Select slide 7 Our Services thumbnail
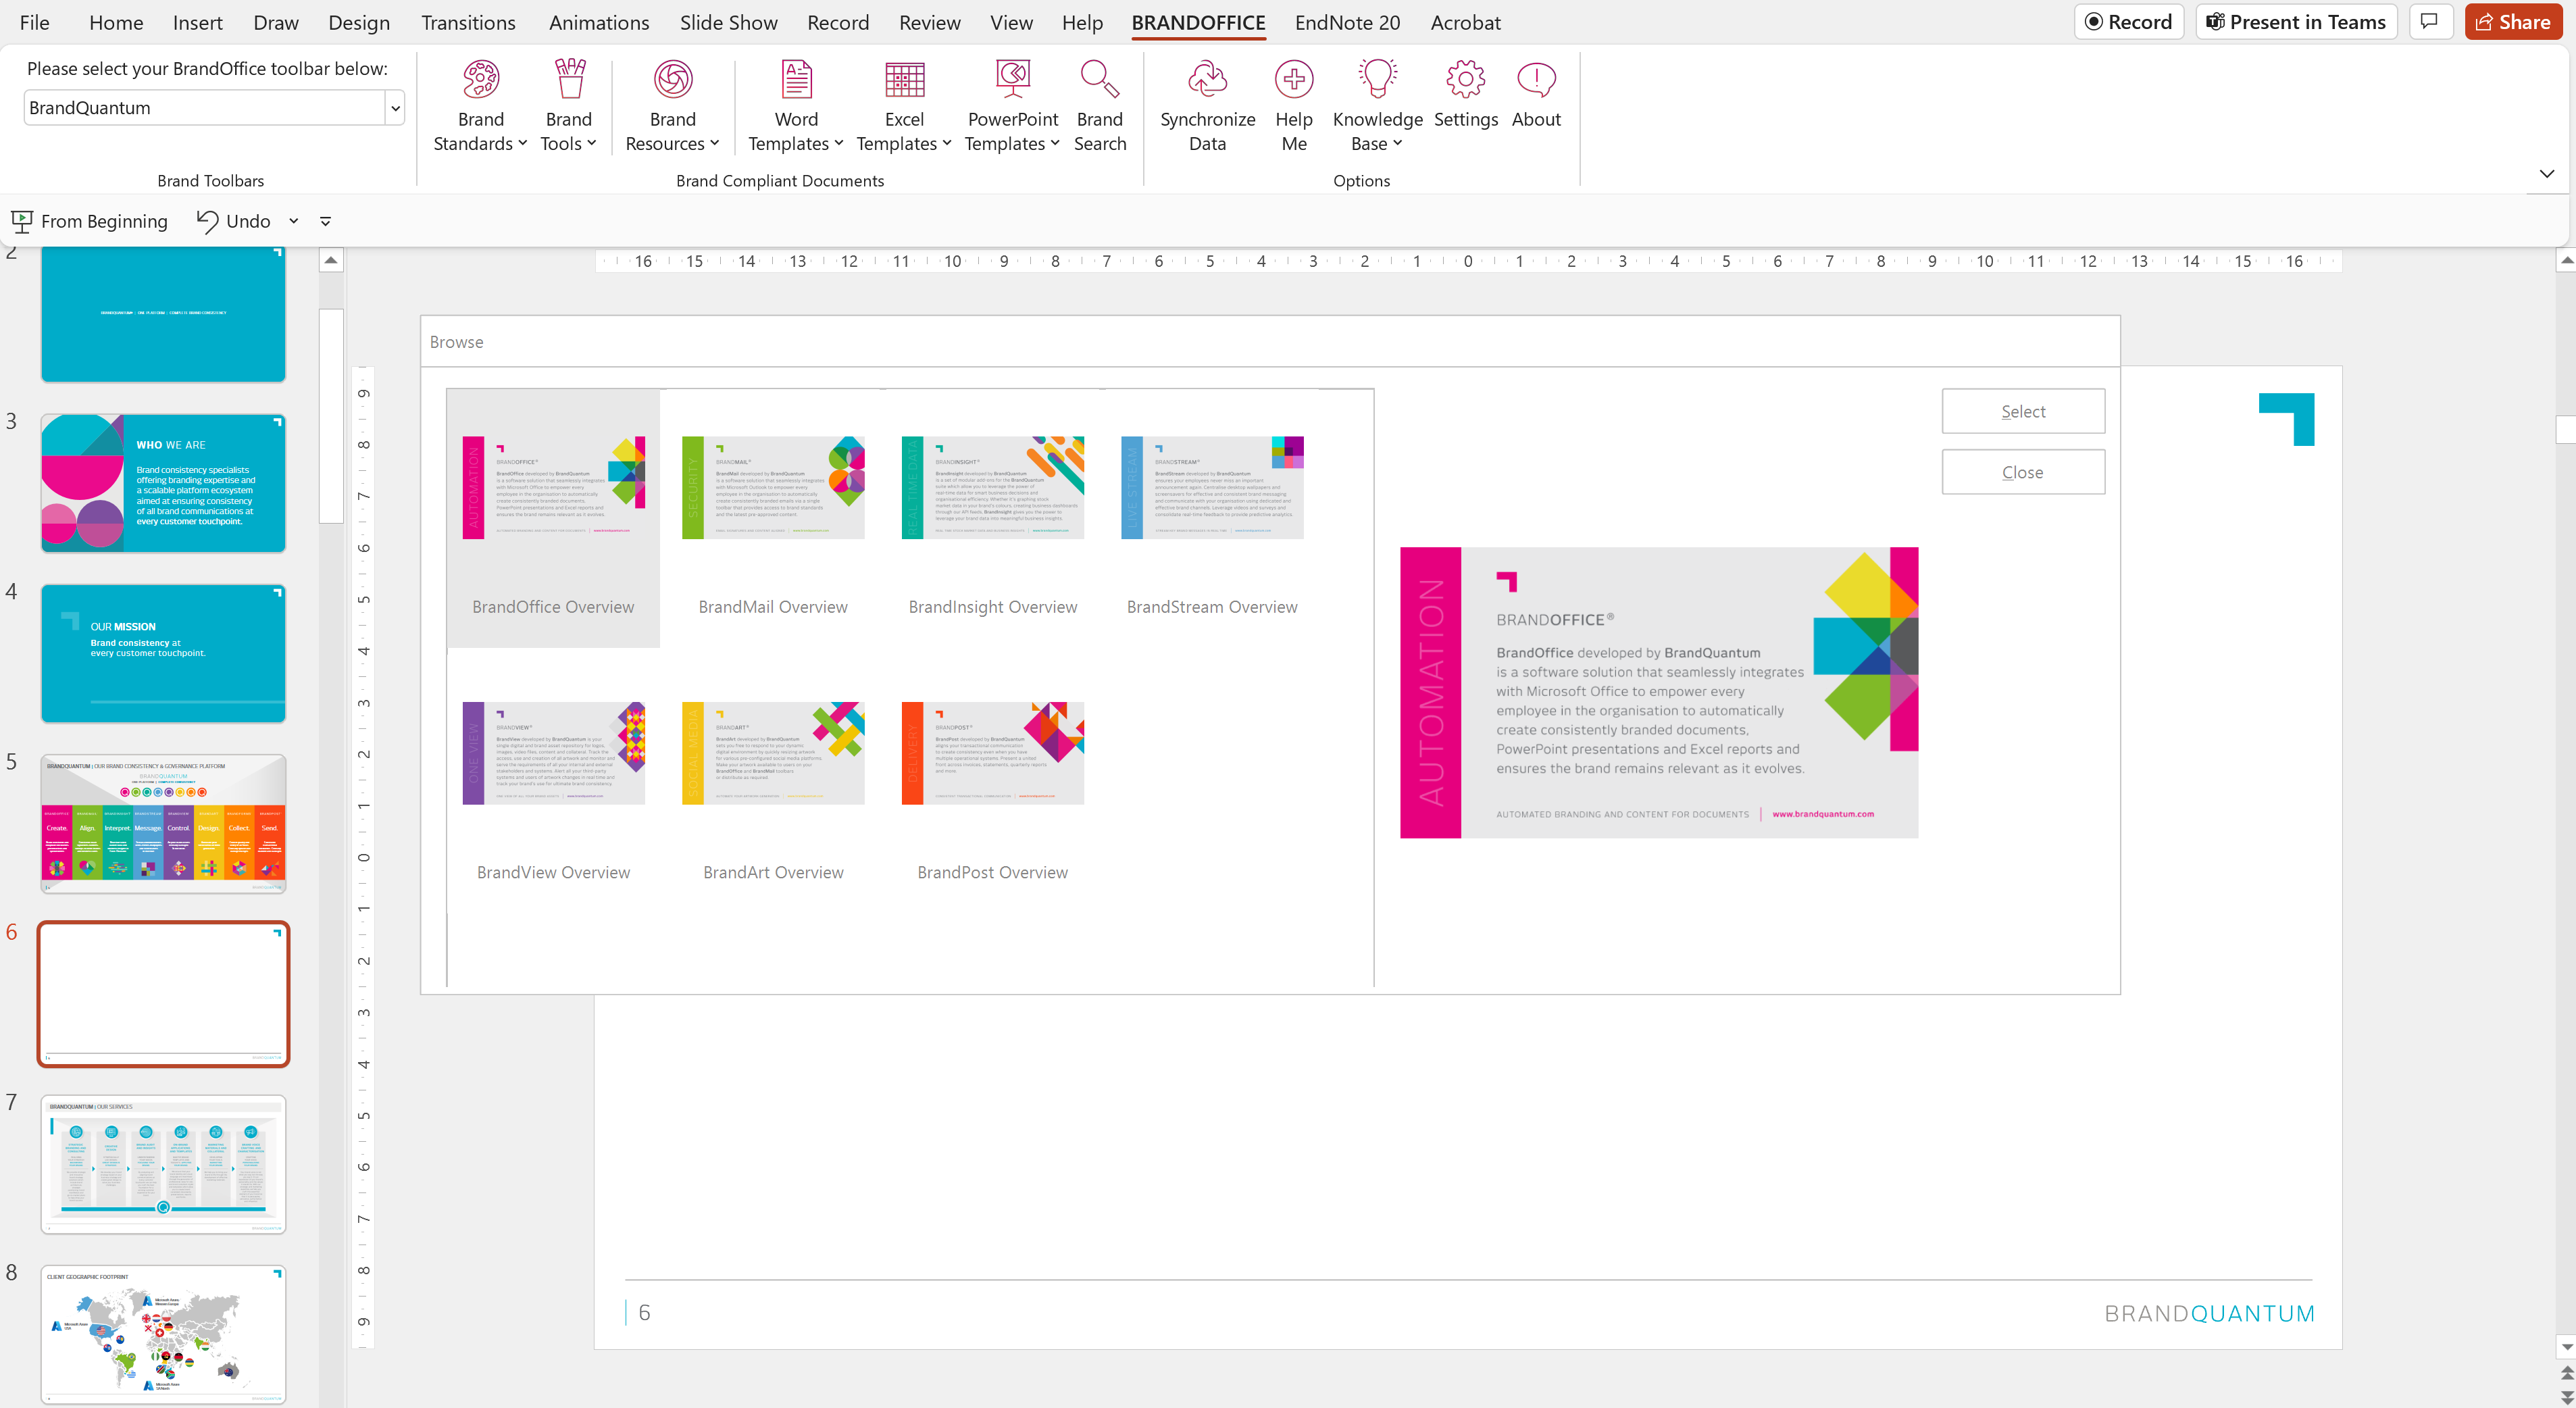 [x=163, y=1164]
